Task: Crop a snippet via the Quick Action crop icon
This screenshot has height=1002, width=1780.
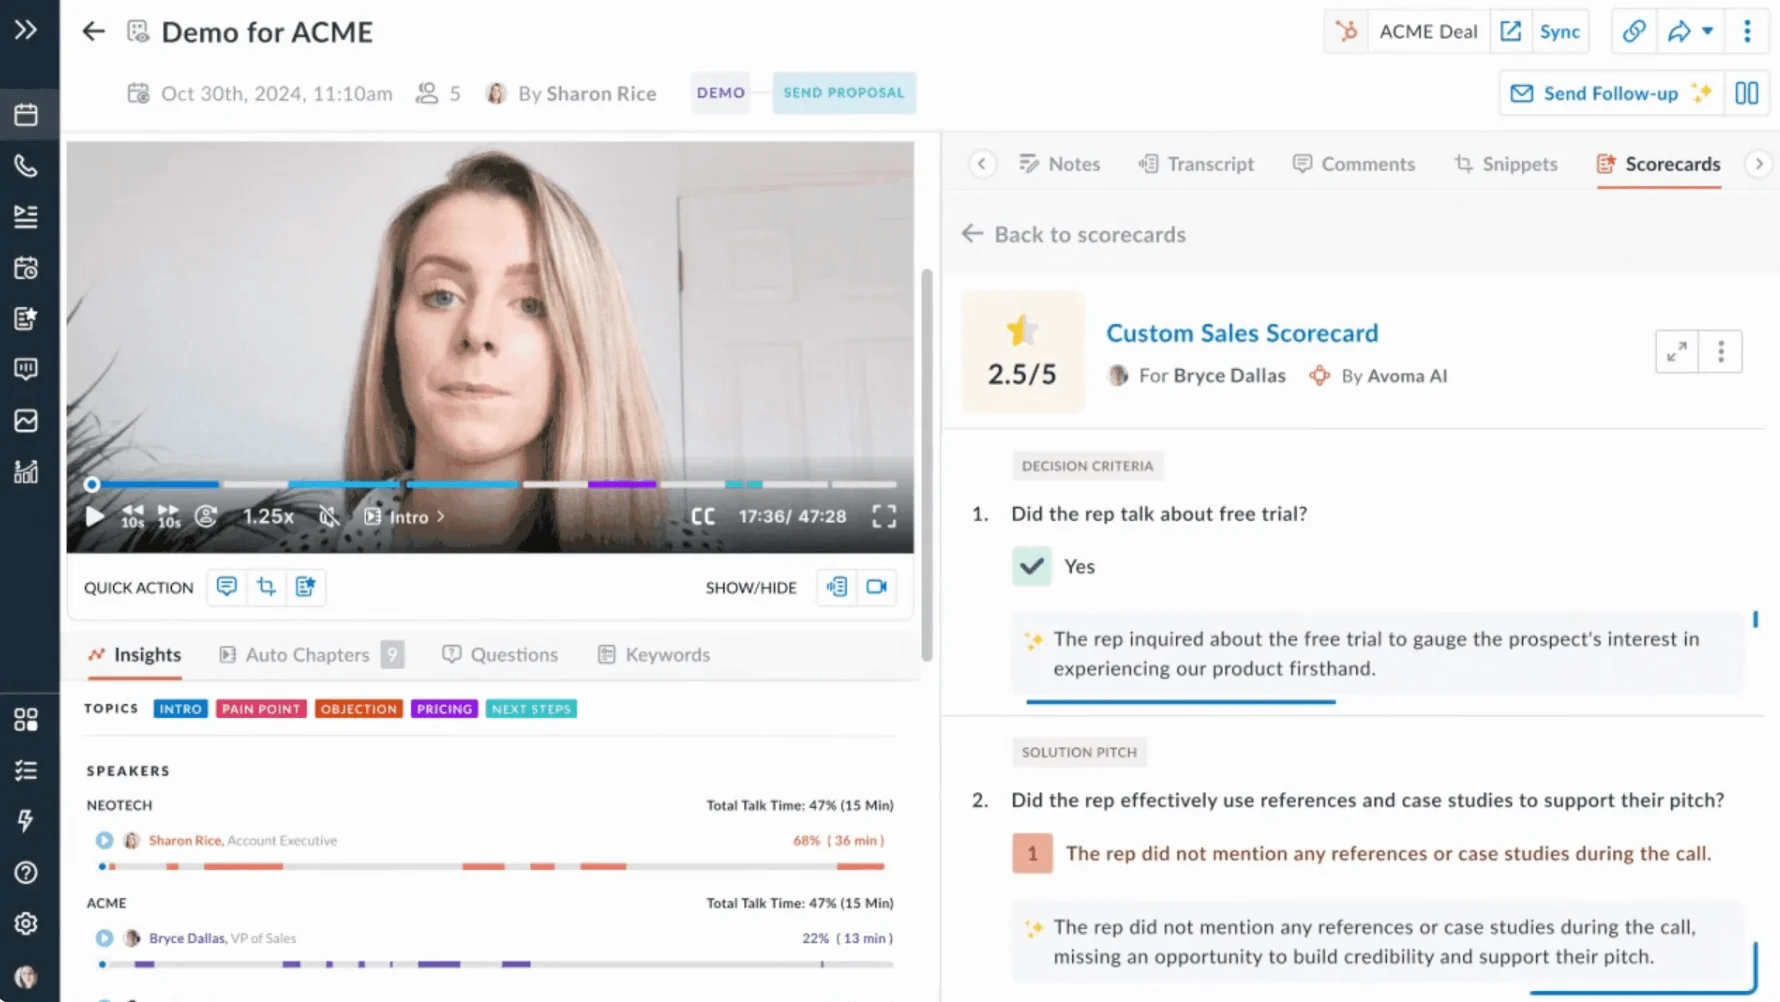Action: point(266,587)
